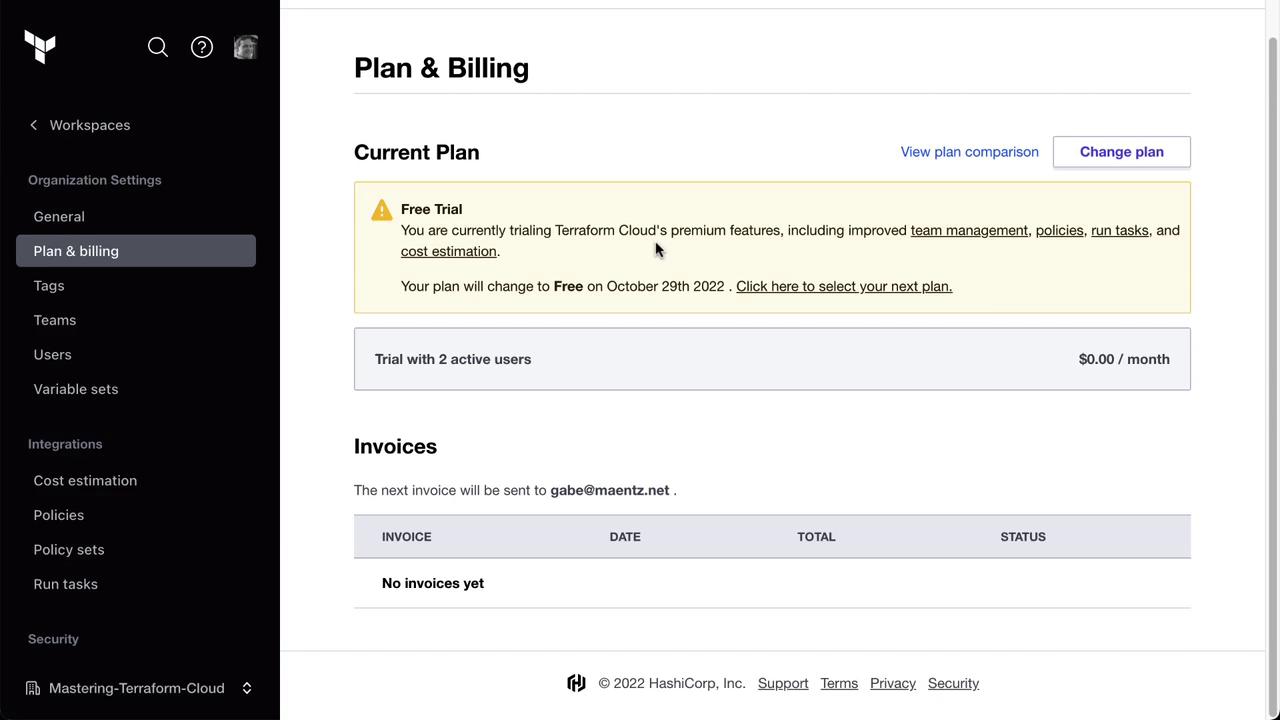Open Run tasks in the sidebar

66,584
